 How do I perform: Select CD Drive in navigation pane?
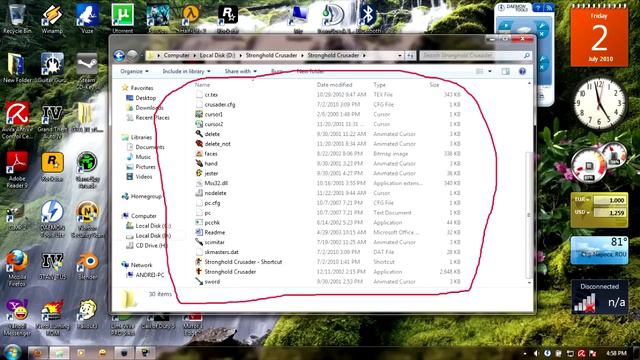pos(151,245)
